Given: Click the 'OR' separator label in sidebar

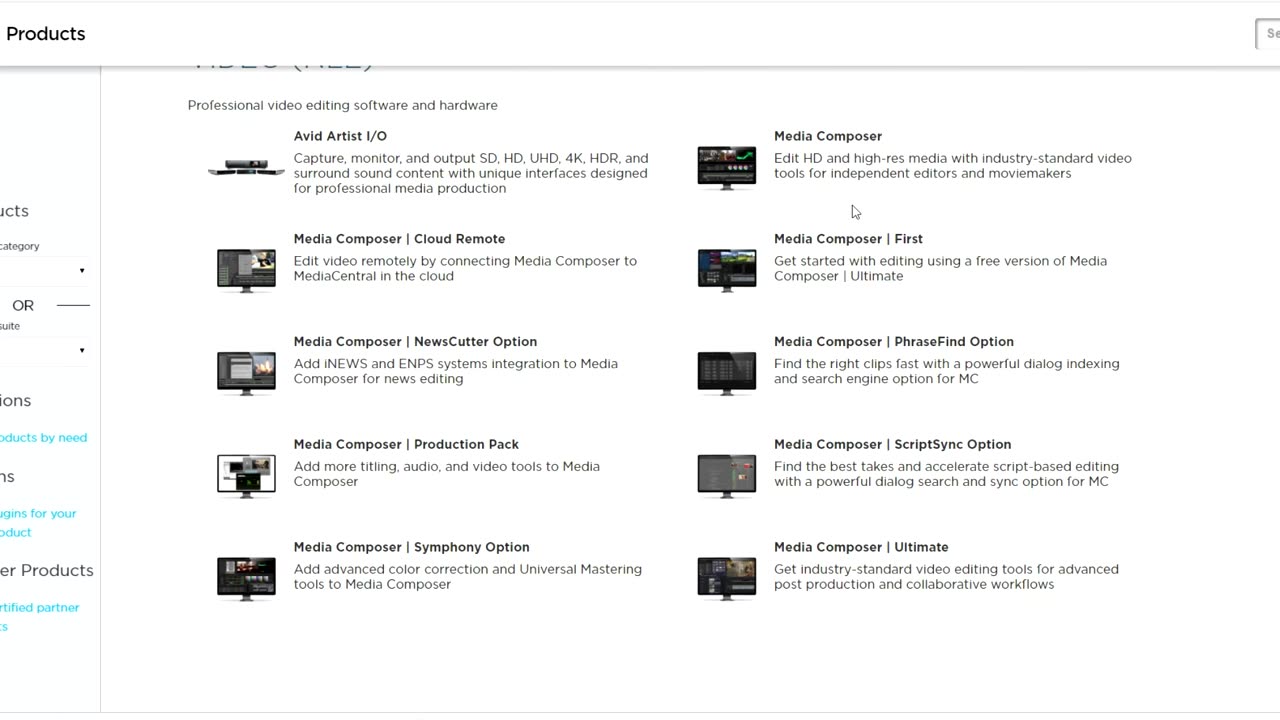Looking at the screenshot, I should click(23, 306).
